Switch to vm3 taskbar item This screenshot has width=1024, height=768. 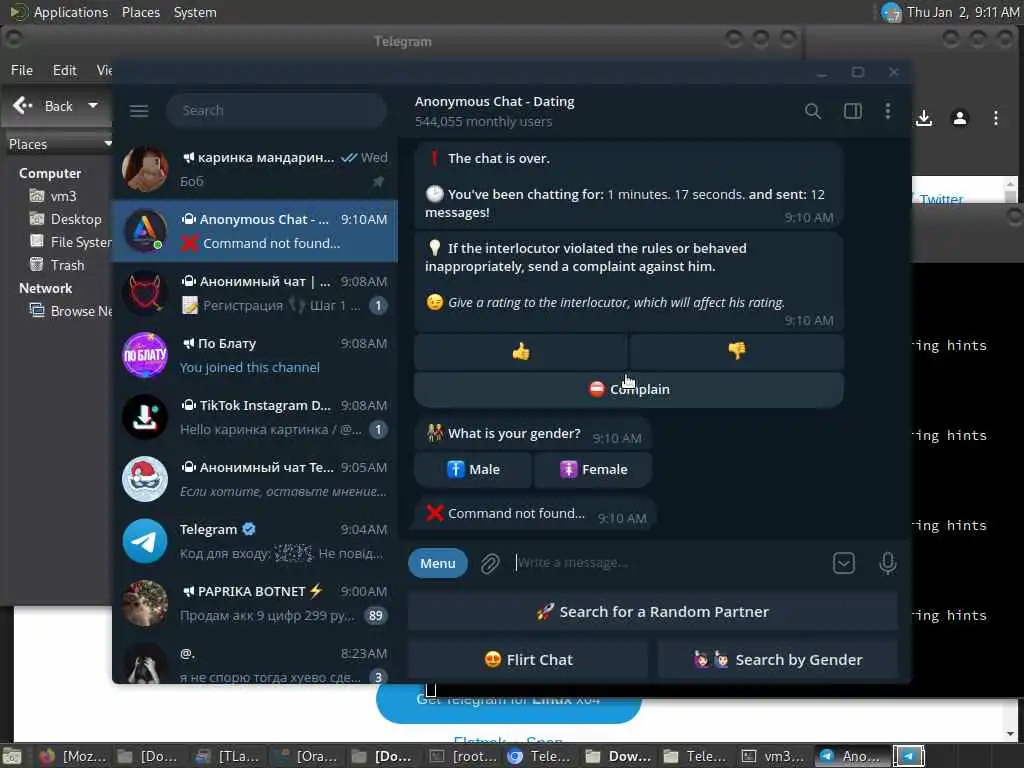(775, 756)
